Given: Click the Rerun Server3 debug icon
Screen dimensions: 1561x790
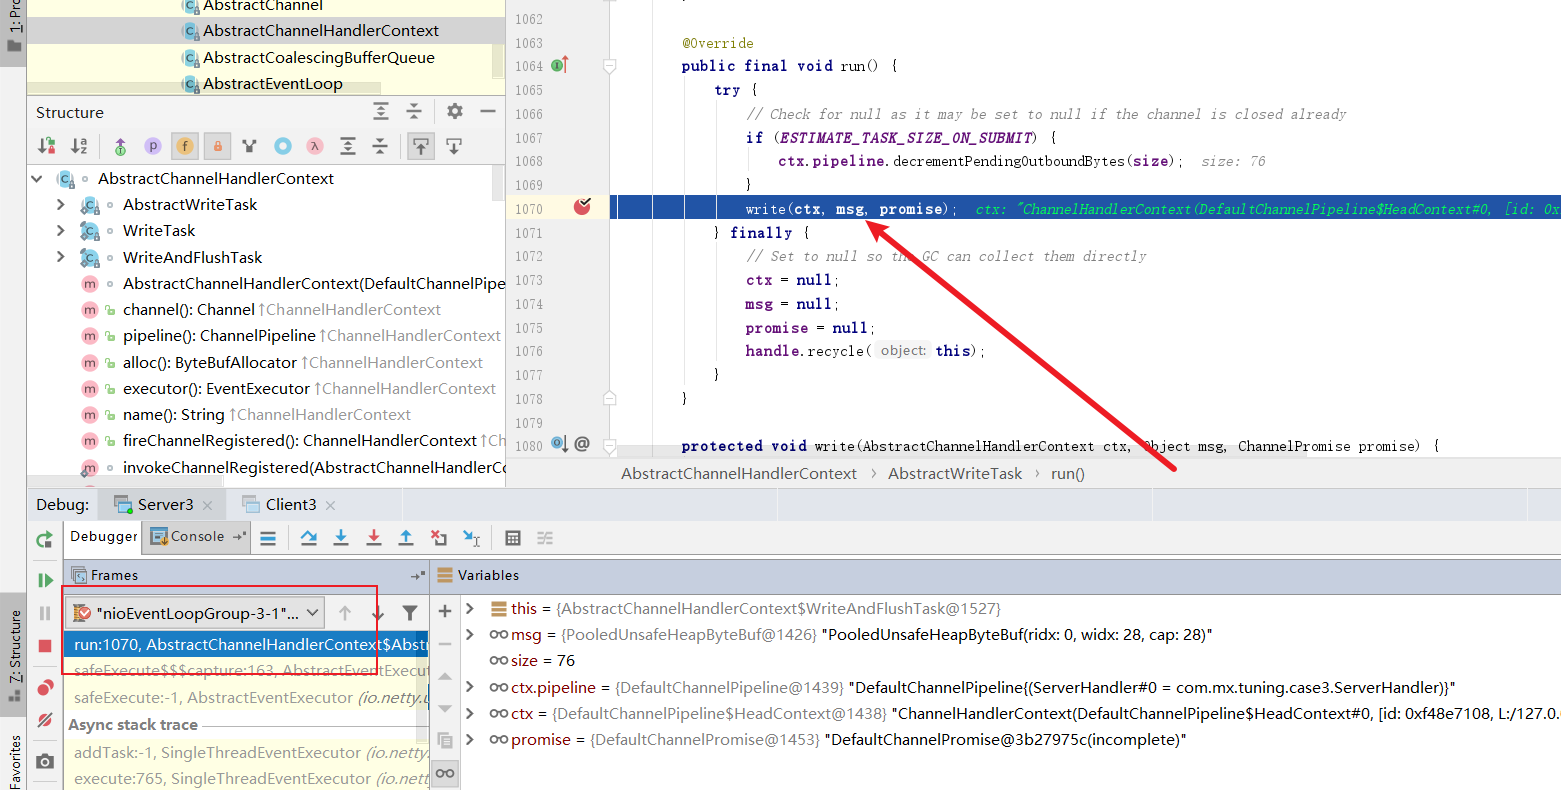Looking at the screenshot, I should point(45,540).
